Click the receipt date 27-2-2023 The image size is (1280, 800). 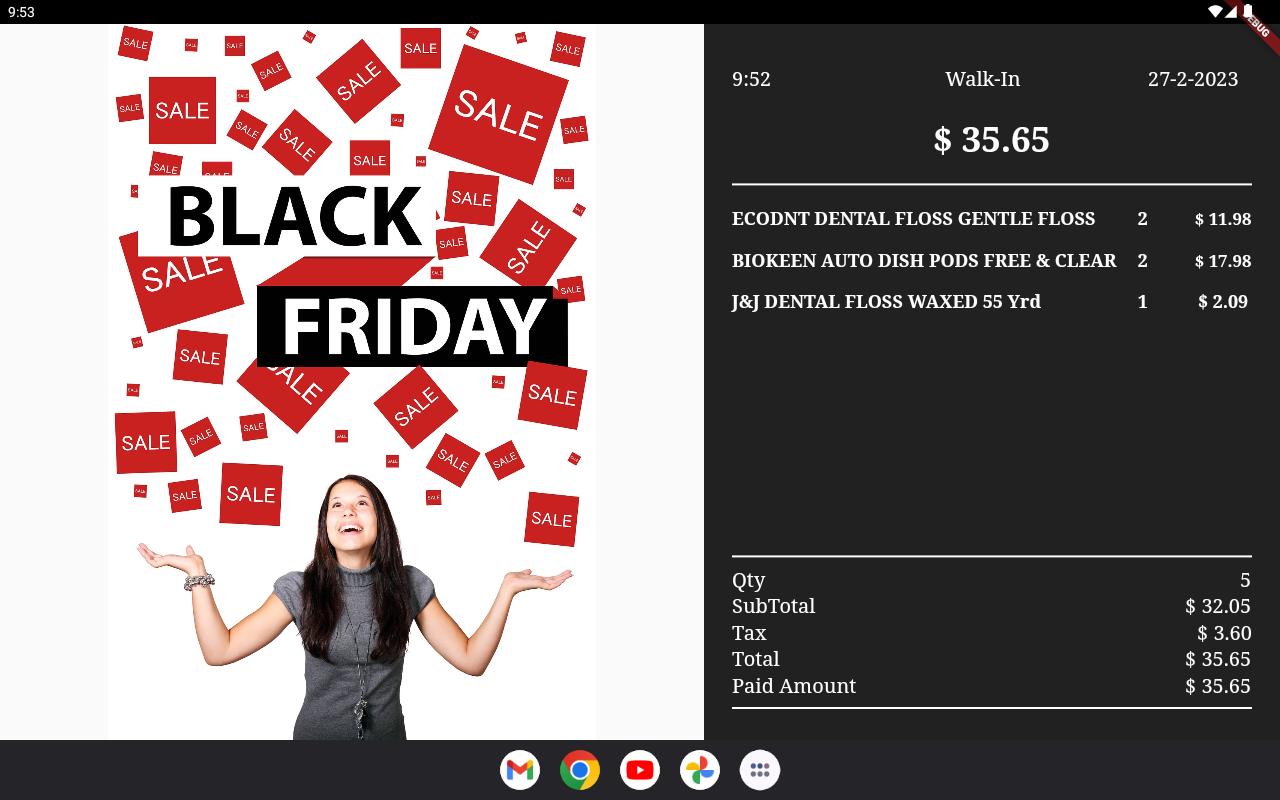coord(1193,79)
